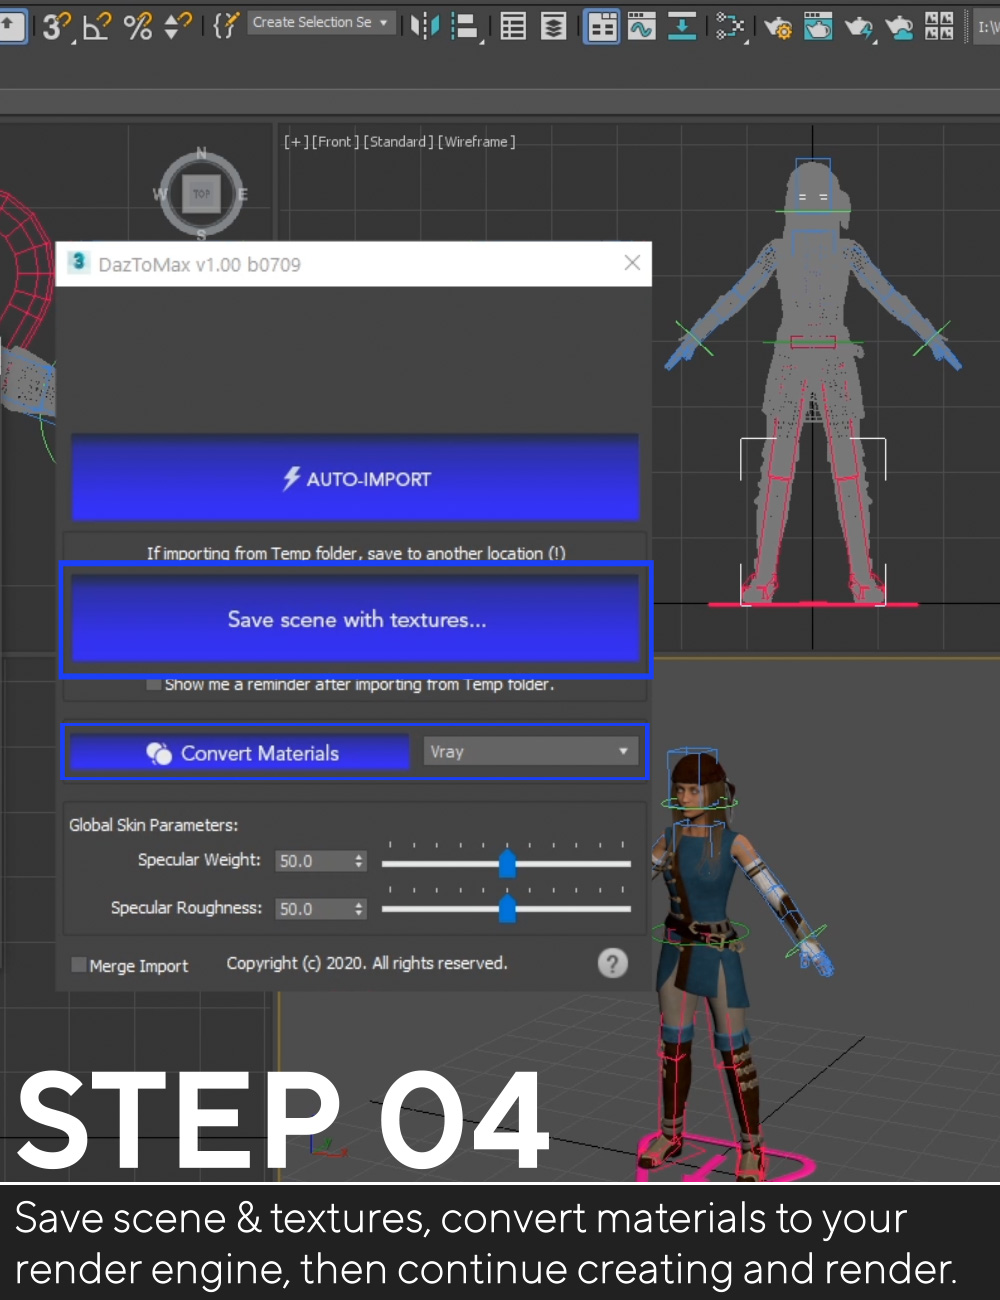
Task: Toggle Spinner Snap in the toolbar
Action: point(177,25)
